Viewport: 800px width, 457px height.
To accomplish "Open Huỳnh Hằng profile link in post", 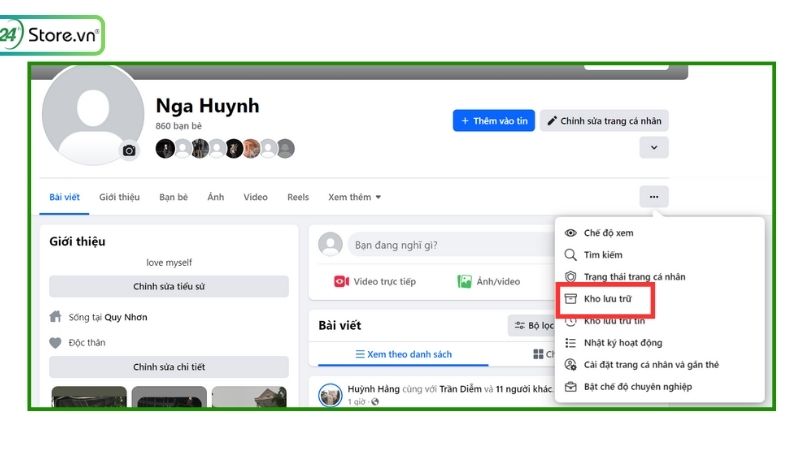I will tap(373, 389).
